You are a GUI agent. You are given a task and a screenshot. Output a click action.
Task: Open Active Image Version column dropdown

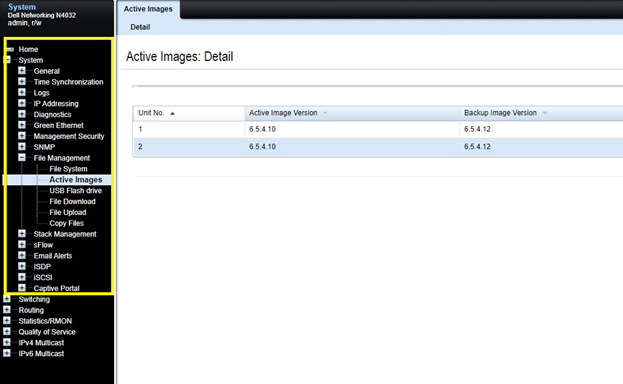pyautogui.click(x=325, y=113)
